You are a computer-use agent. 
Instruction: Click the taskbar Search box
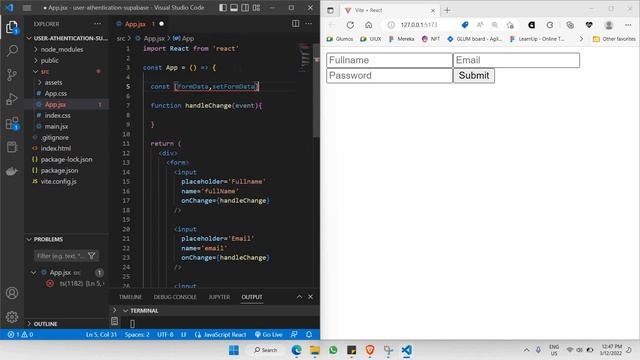265,350
